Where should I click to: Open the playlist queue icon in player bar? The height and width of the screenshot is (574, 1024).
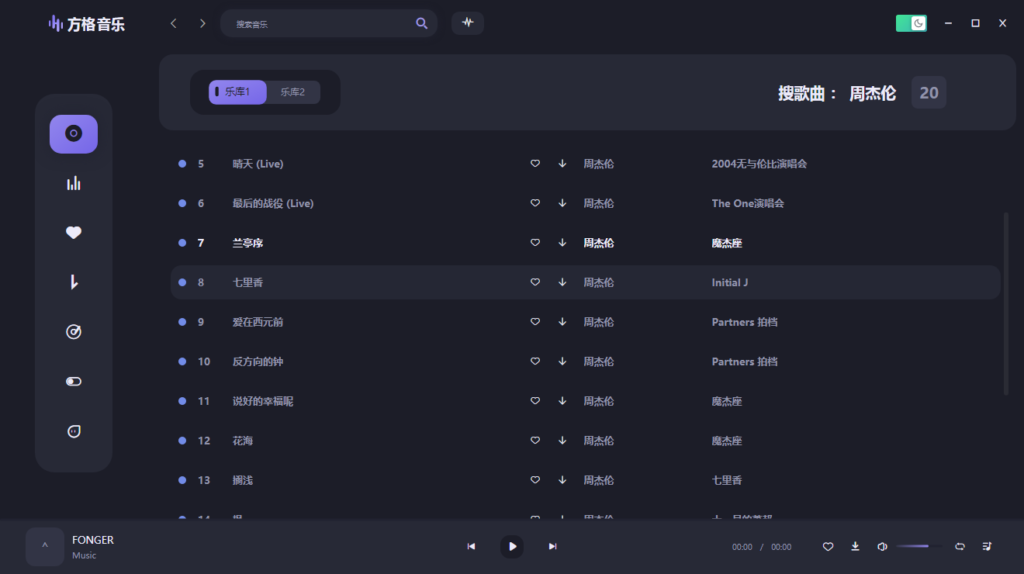(x=987, y=546)
